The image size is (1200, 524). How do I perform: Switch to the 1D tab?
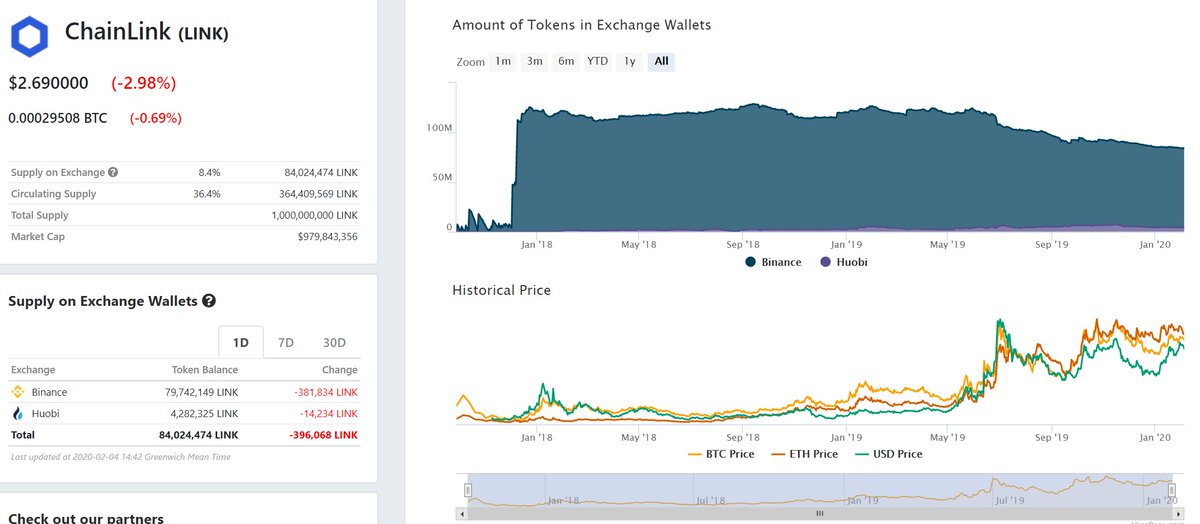(241, 342)
